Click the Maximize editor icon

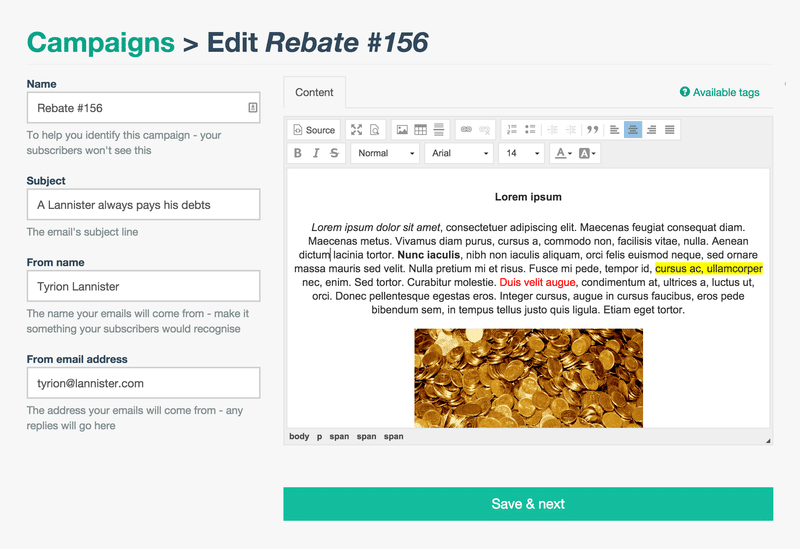click(356, 130)
